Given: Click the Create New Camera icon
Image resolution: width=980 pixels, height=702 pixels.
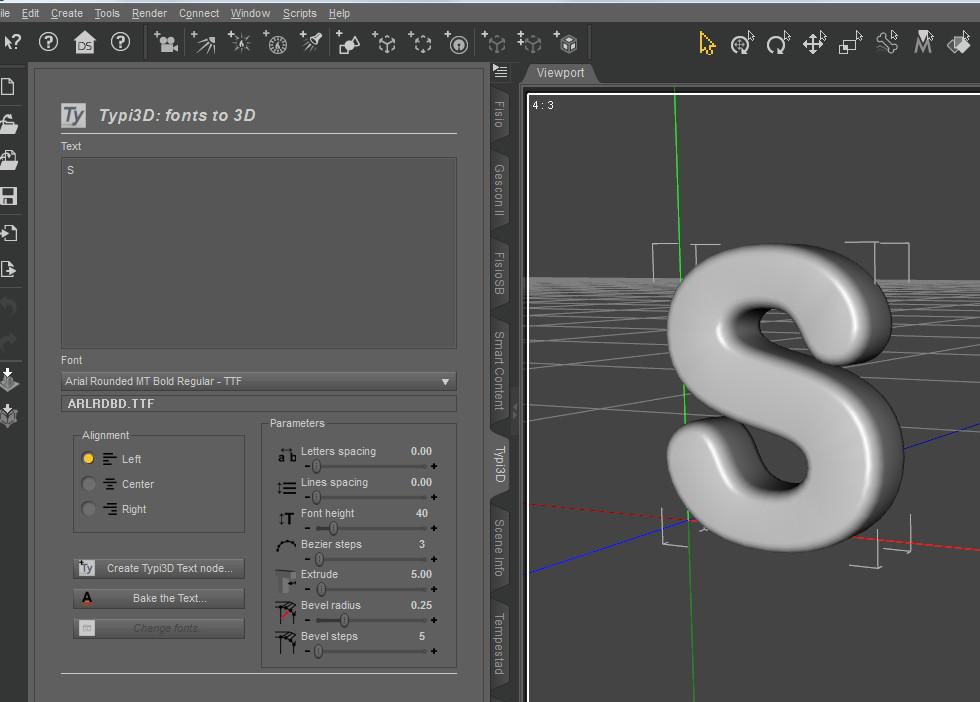Looking at the screenshot, I should coord(166,43).
